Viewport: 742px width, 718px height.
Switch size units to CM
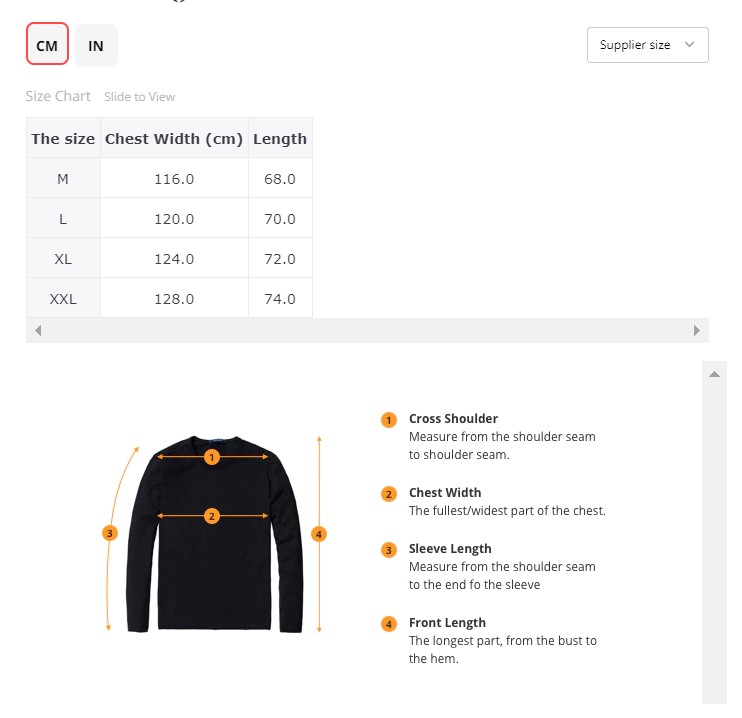pyautogui.click(x=47, y=46)
